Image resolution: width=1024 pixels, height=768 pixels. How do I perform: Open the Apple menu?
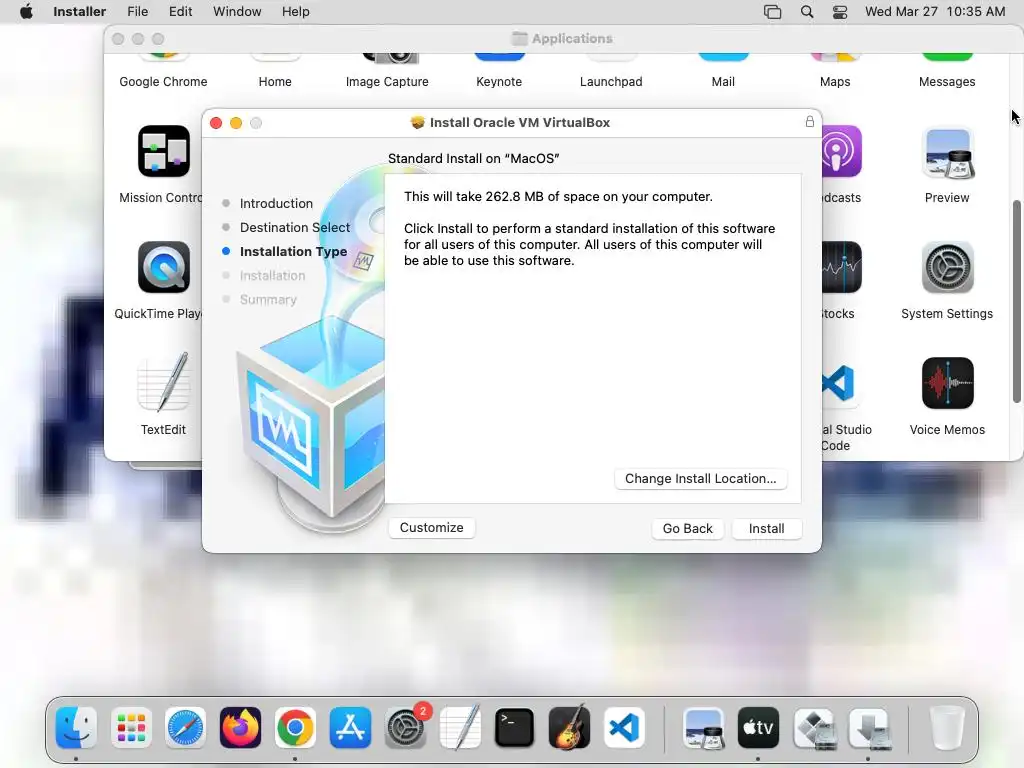26,11
